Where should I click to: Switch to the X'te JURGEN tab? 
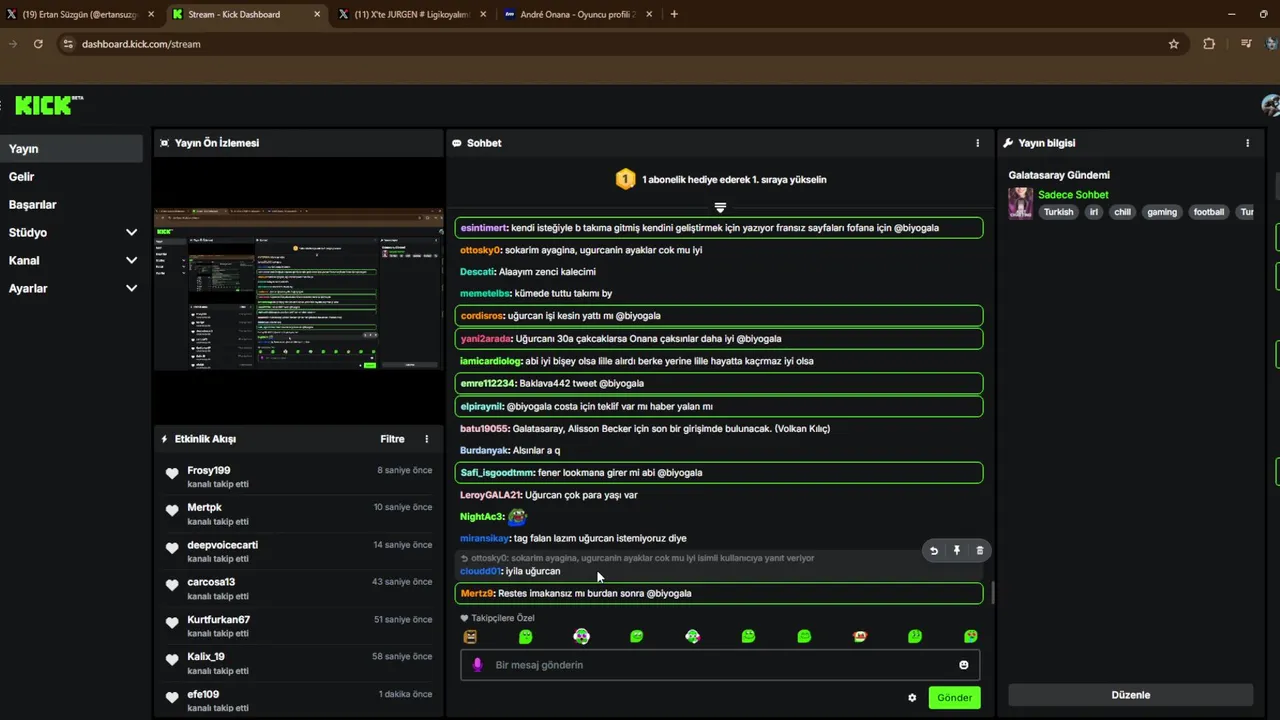(411, 14)
